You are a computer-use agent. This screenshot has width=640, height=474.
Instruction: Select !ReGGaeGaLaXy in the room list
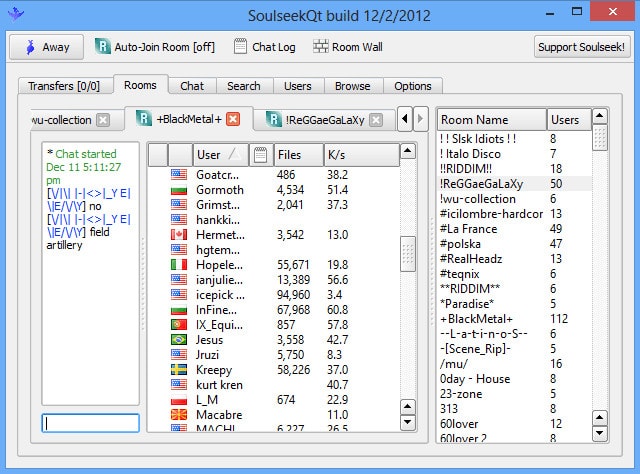514,184
